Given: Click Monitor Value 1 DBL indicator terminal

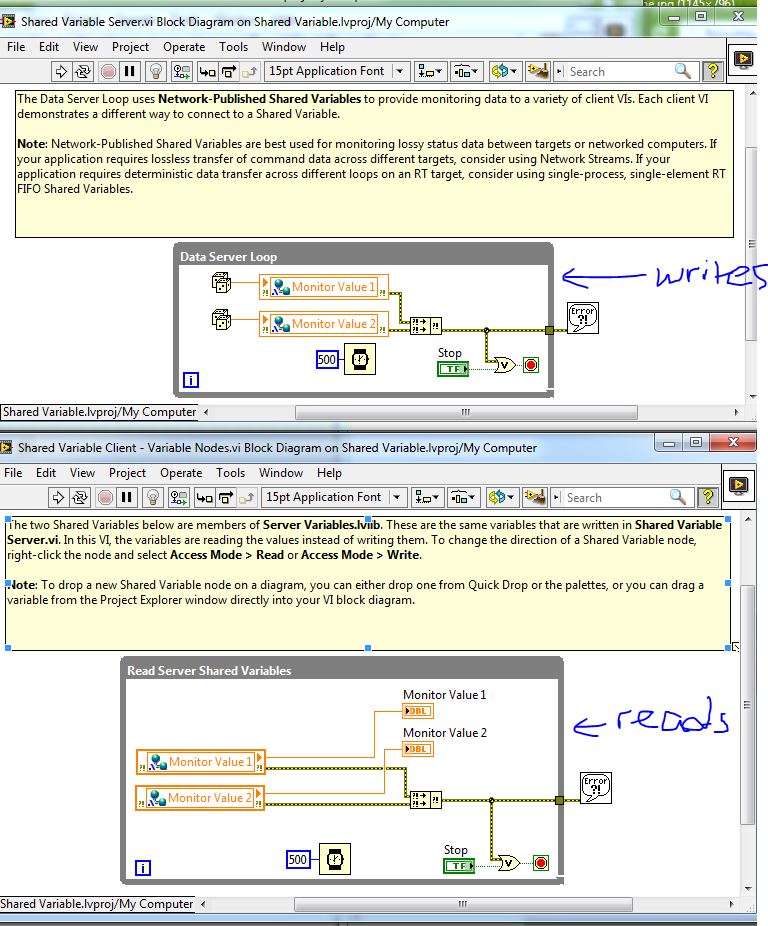Looking at the screenshot, I should click(x=418, y=711).
